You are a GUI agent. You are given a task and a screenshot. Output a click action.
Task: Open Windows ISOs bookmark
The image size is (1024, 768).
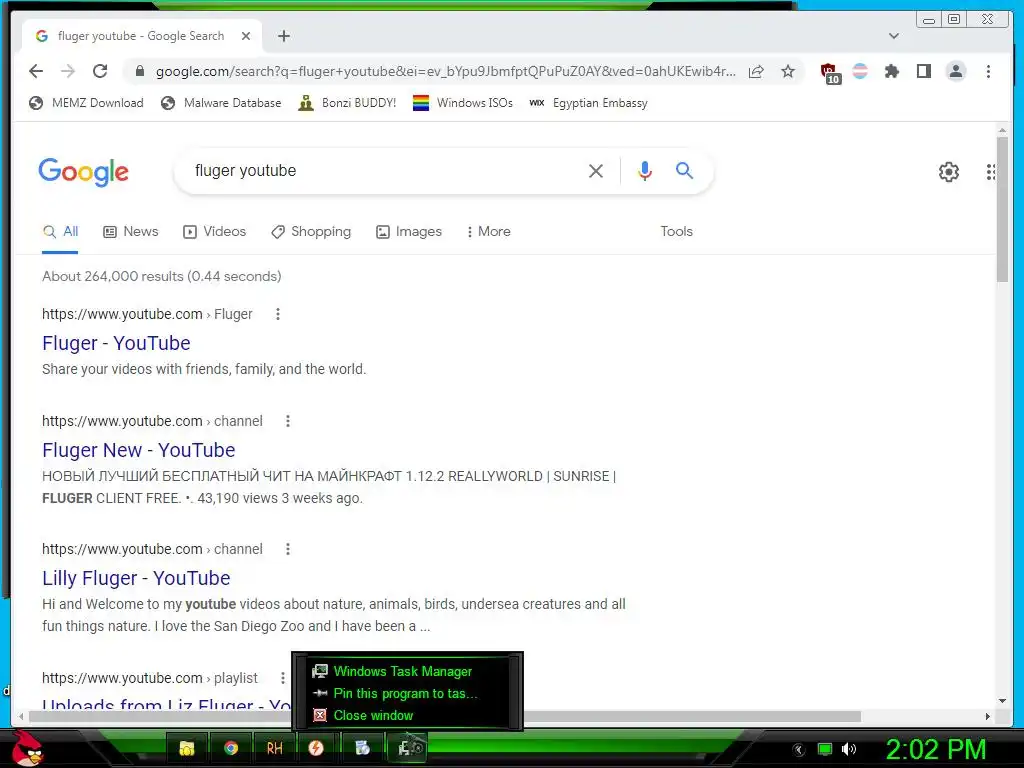(x=462, y=103)
